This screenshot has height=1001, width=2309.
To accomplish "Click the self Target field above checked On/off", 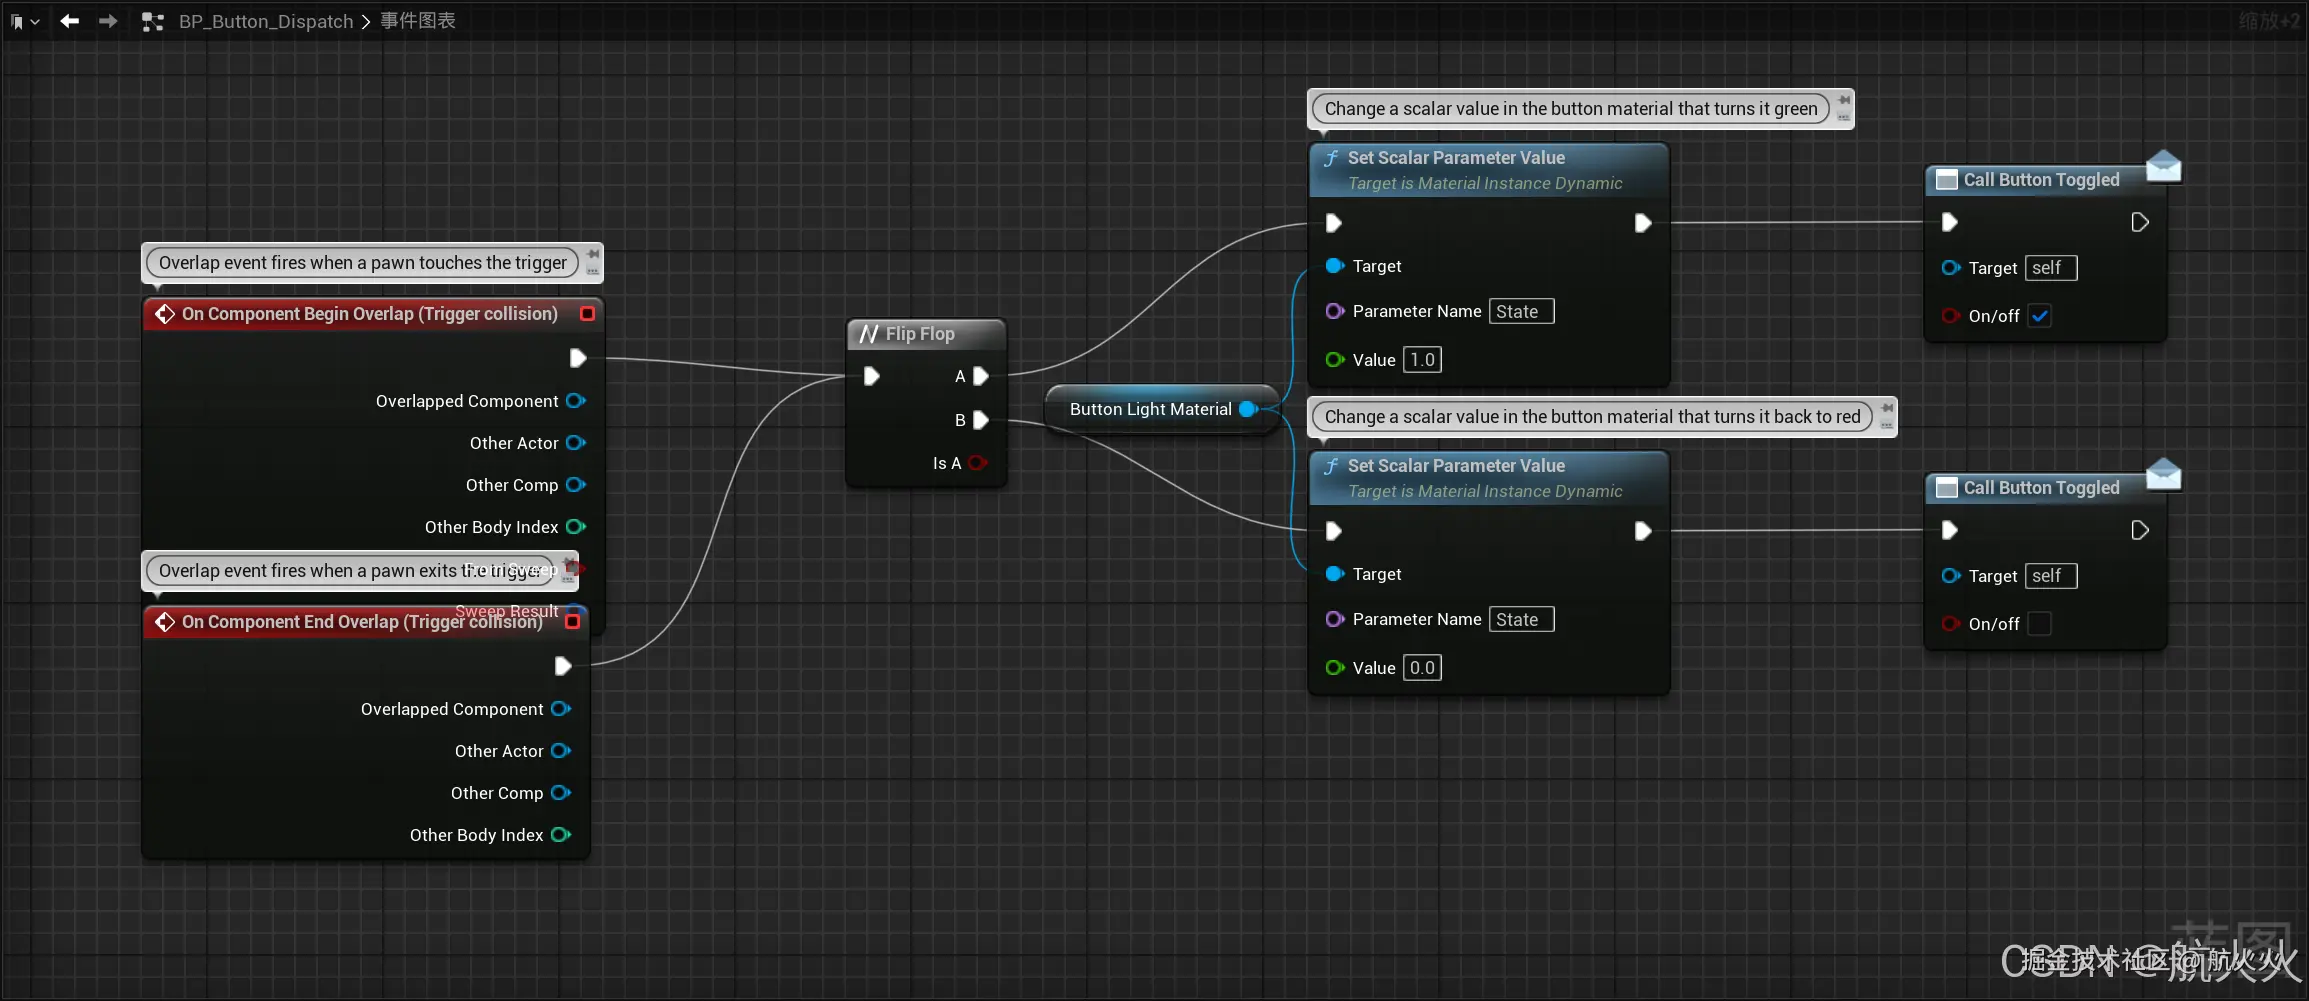I will click(2051, 268).
